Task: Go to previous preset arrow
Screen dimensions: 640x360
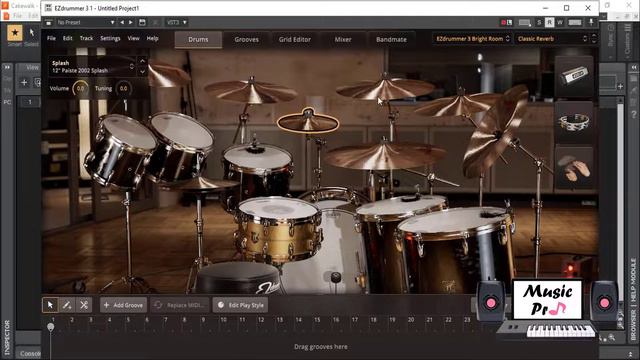Action: click(x=122, y=22)
